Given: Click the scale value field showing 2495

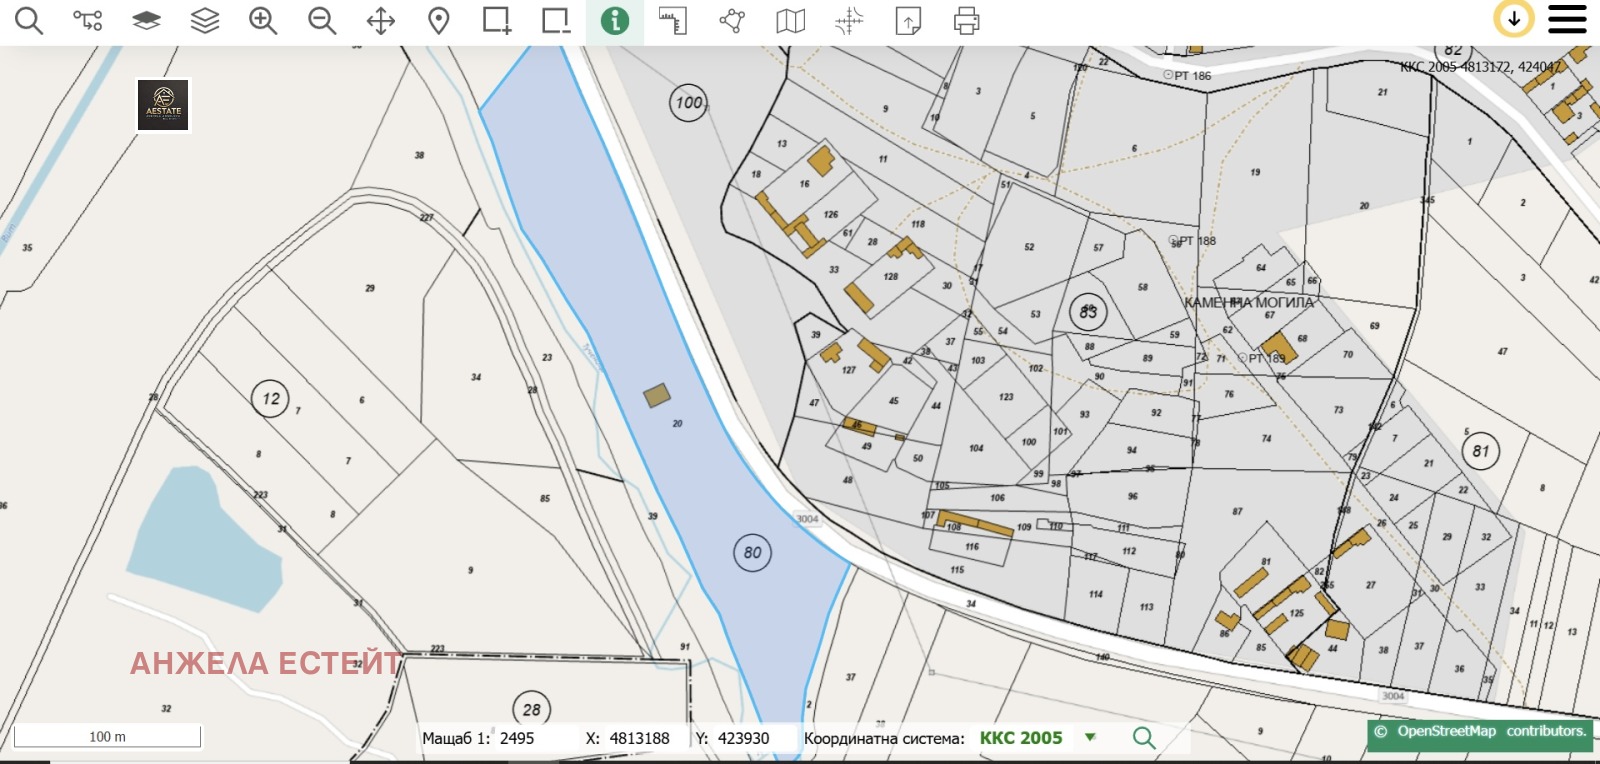Looking at the screenshot, I should click(517, 739).
